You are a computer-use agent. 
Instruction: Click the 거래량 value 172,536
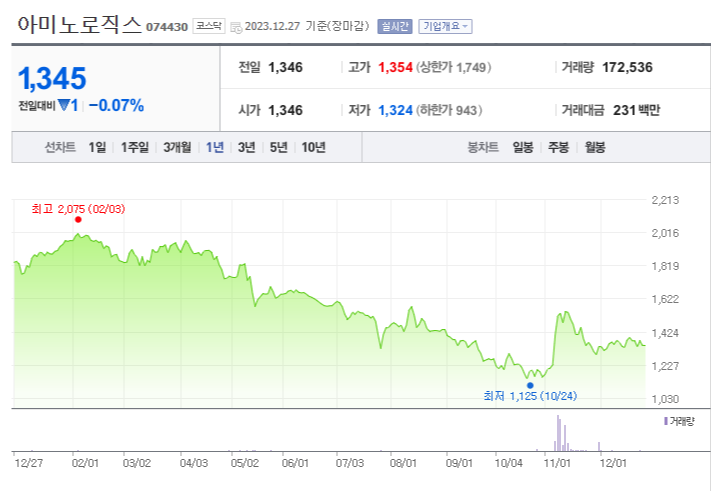[627, 68]
